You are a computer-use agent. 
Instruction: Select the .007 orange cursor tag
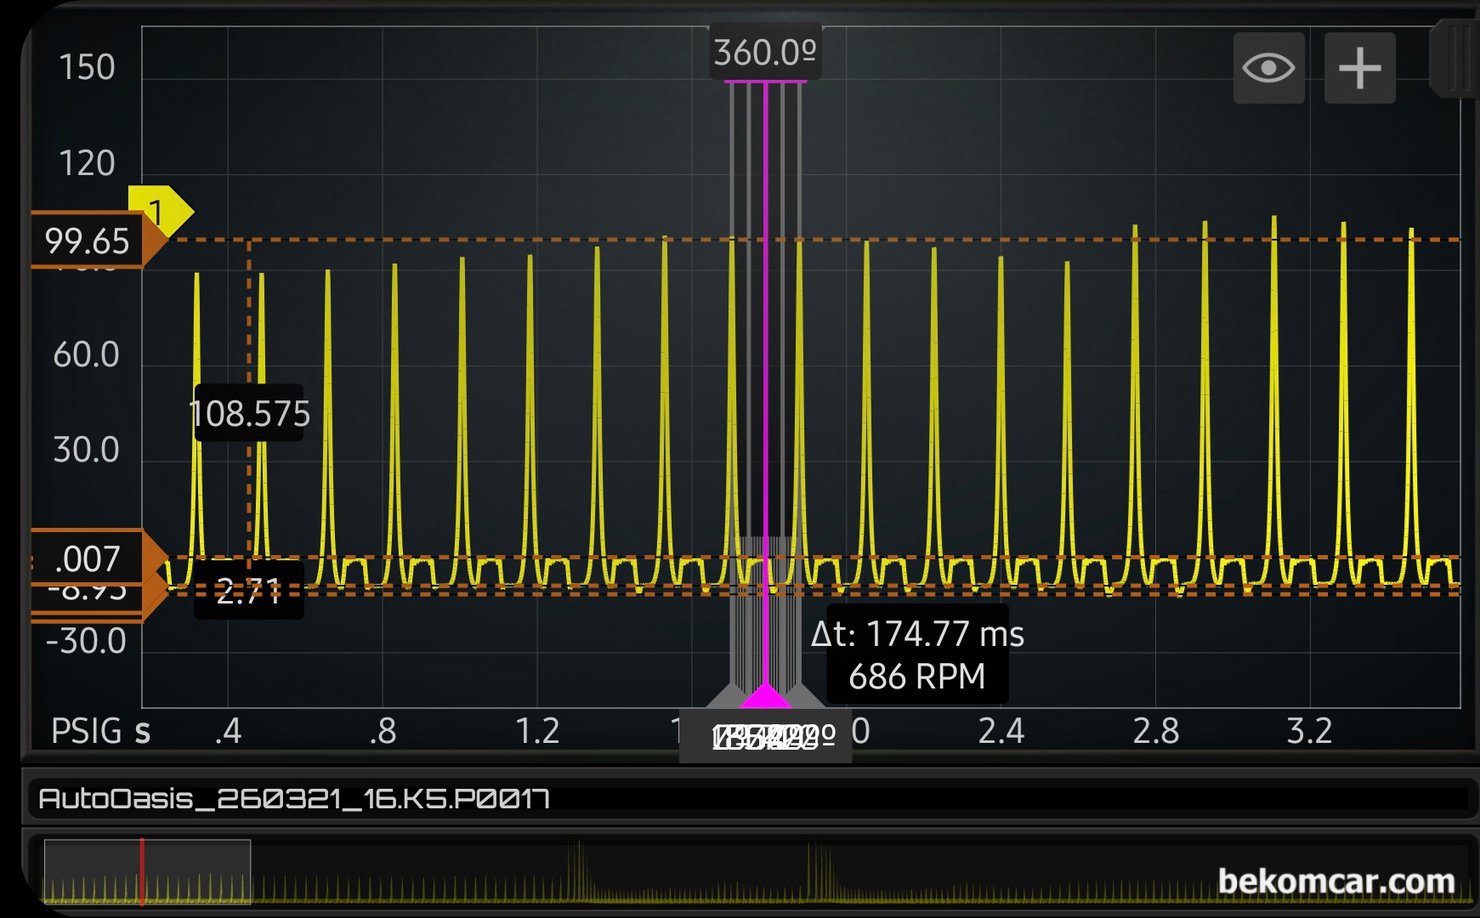click(87, 558)
